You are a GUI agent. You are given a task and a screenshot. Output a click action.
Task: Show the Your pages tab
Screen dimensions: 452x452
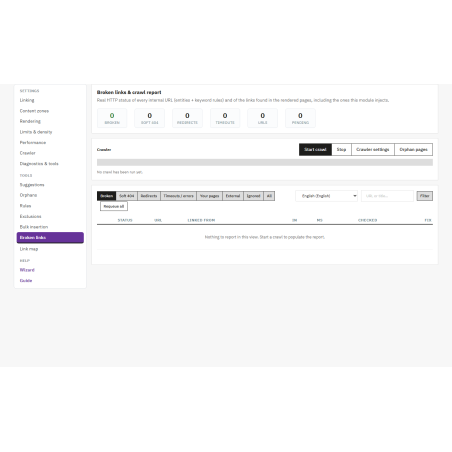[209, 196]
